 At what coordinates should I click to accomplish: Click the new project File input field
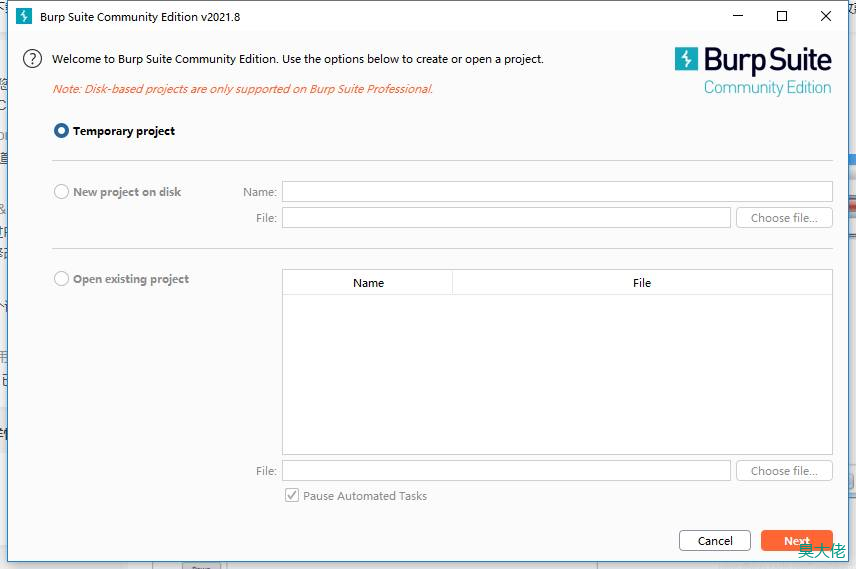pos(506,218)
